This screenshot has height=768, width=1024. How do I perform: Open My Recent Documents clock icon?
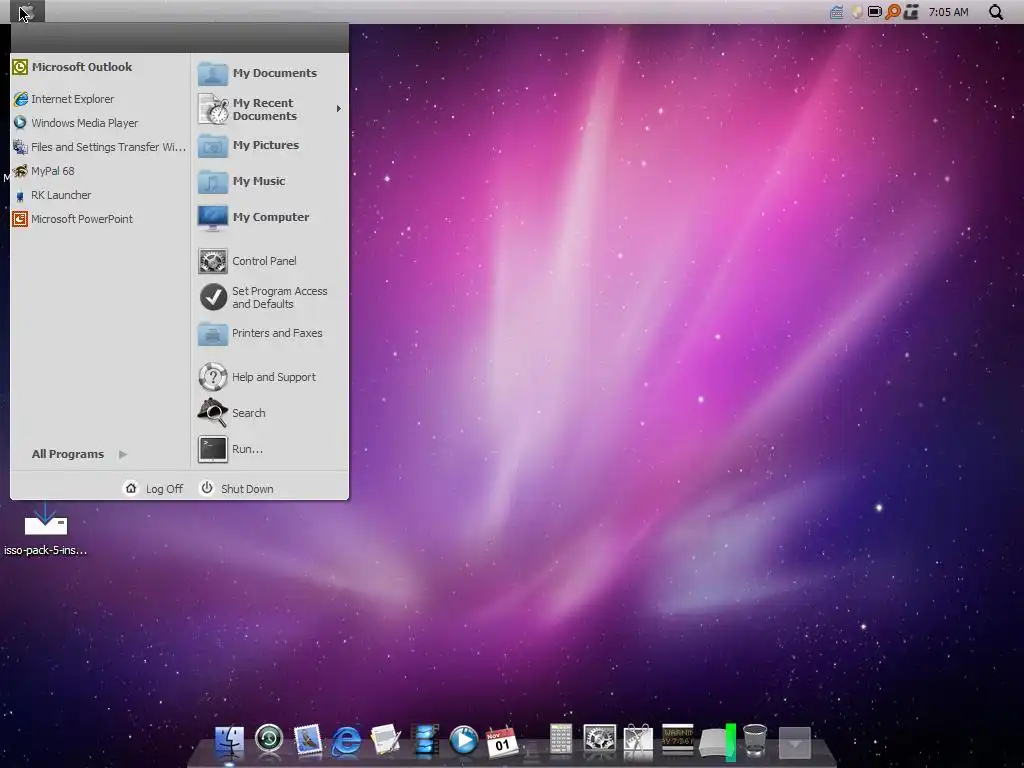213,109
